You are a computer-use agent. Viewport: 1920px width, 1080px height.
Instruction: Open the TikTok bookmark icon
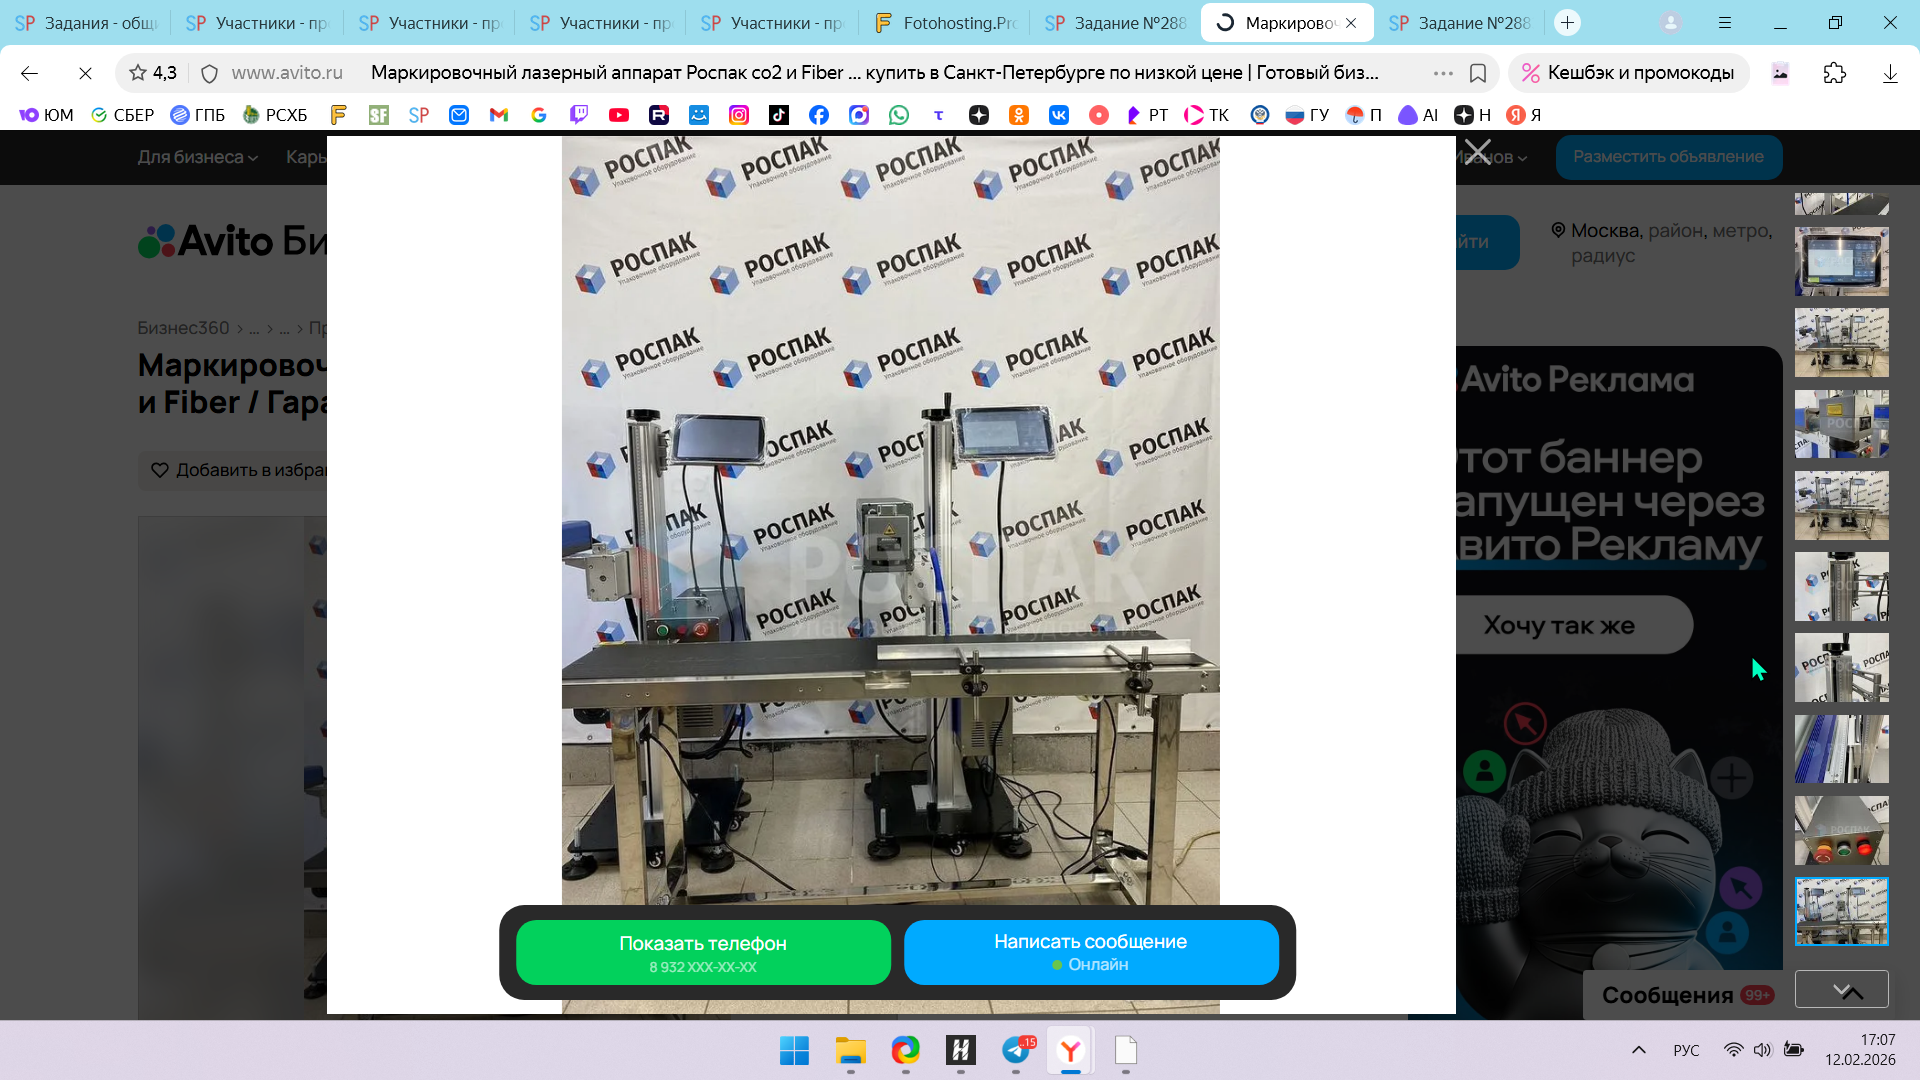779,115
